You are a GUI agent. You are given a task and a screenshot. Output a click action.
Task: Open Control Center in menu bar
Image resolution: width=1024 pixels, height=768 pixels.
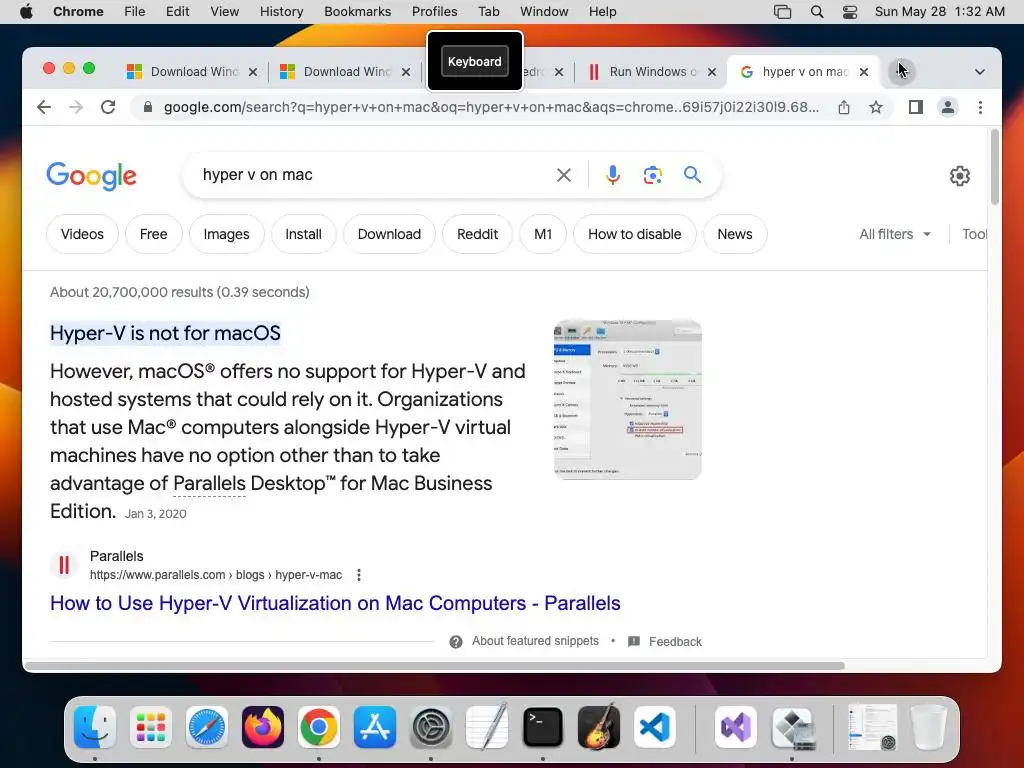[x=850, y=12]
